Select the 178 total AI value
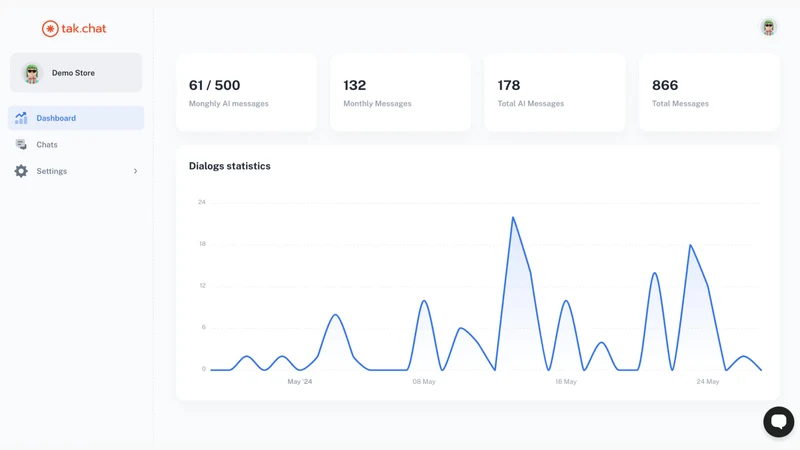 509,85
